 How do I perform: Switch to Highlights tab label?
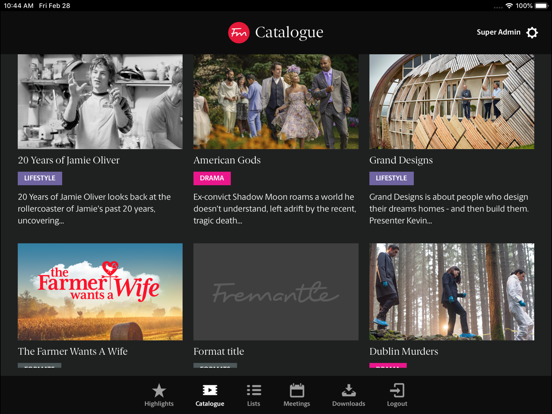[159, 404]
